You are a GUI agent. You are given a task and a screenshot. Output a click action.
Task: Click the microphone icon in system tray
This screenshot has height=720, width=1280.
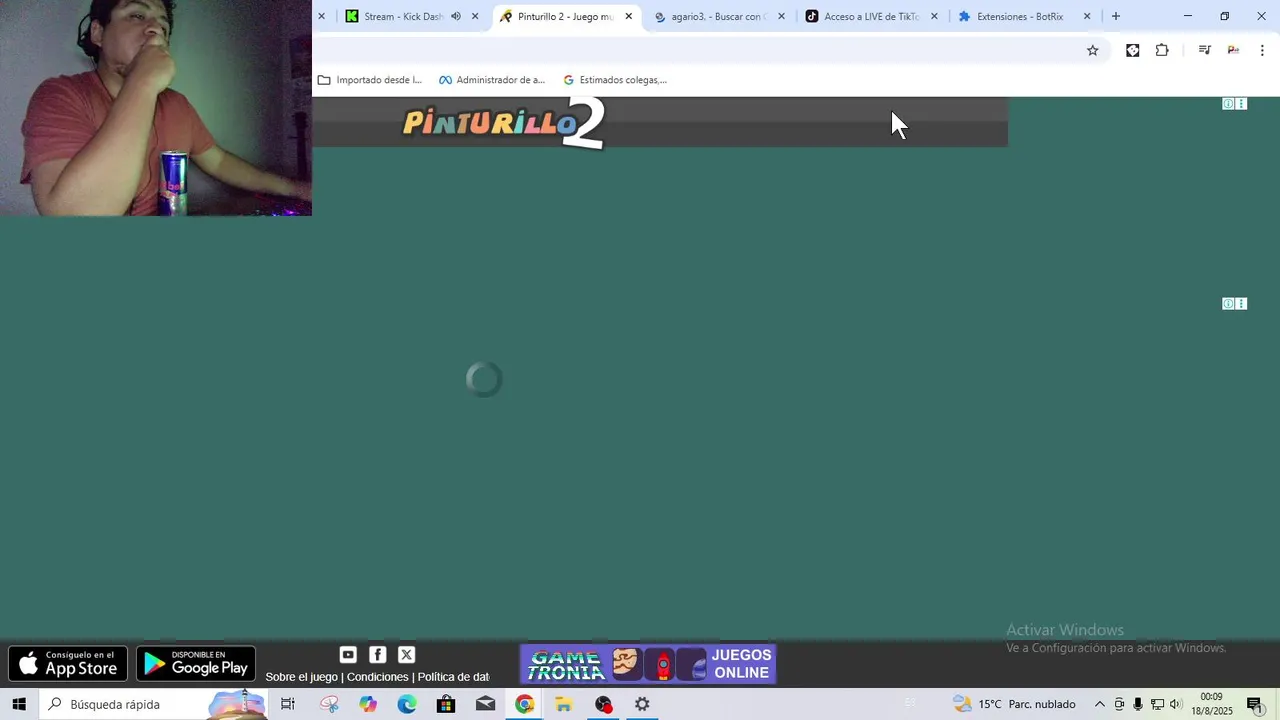tap(1138, 704)
